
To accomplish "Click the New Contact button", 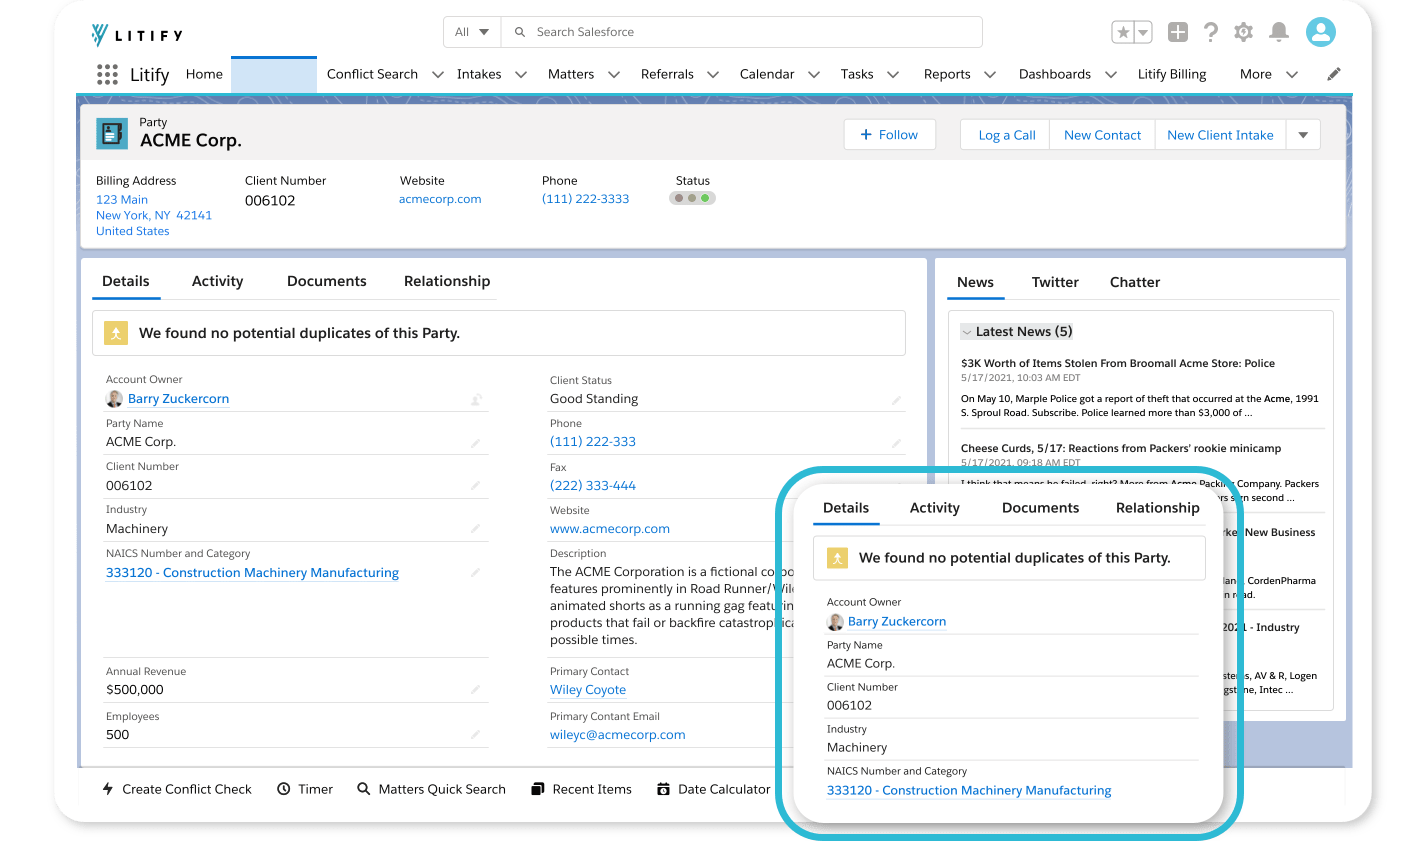I will [x=1102, y=135].
